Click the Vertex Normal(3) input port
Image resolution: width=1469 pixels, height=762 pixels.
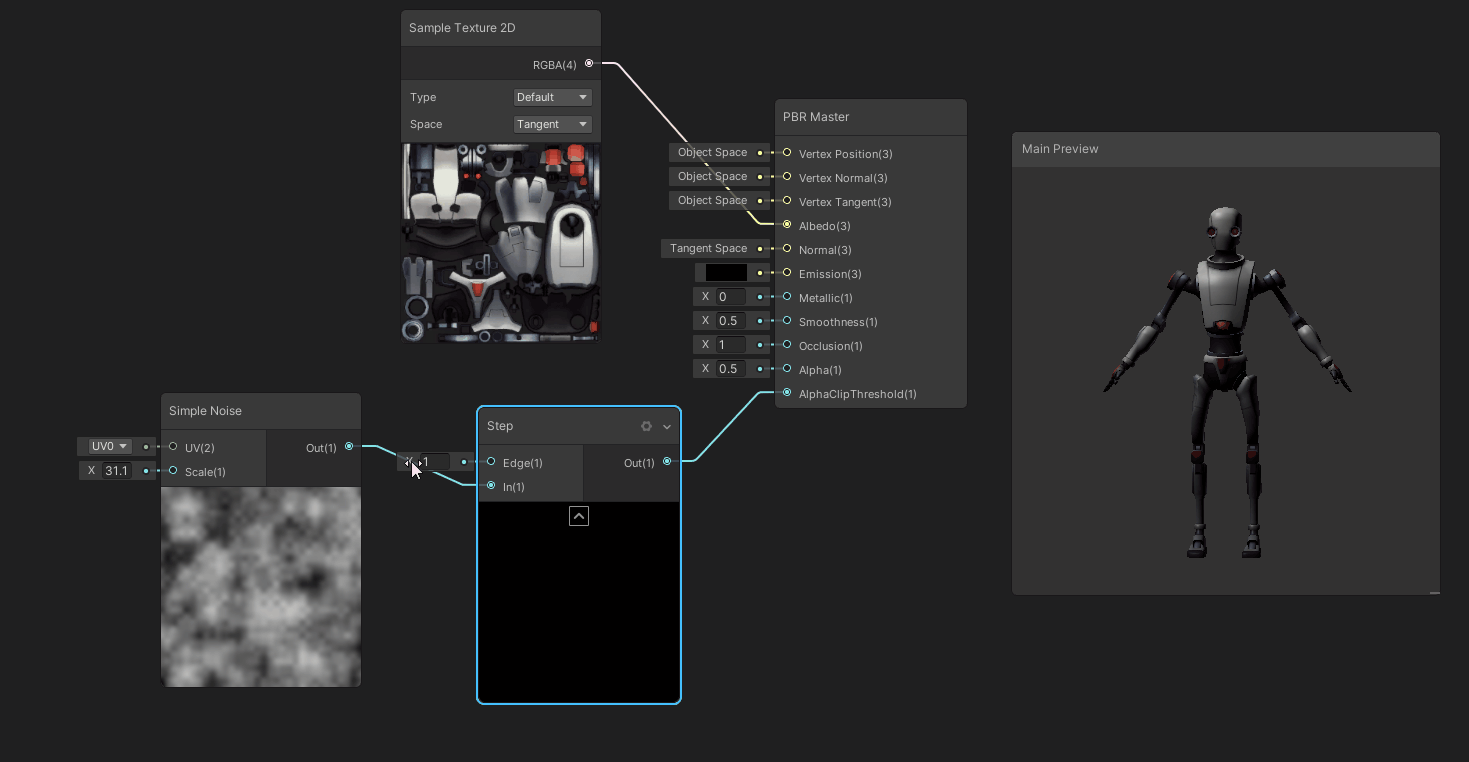[x=787, y=177]
